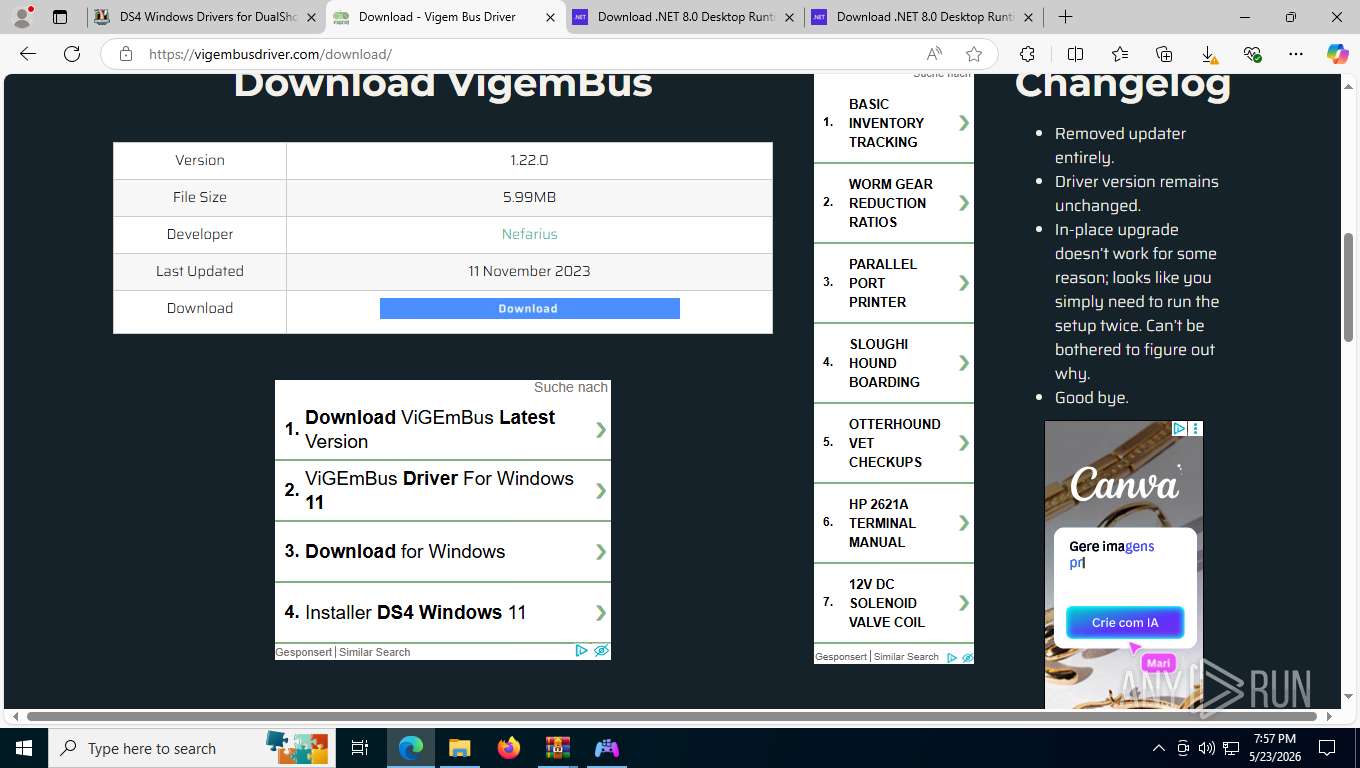Click AdChoices icon on Canva ad
This screenshot has width=1360, height=768.
tap(1179, 428)
